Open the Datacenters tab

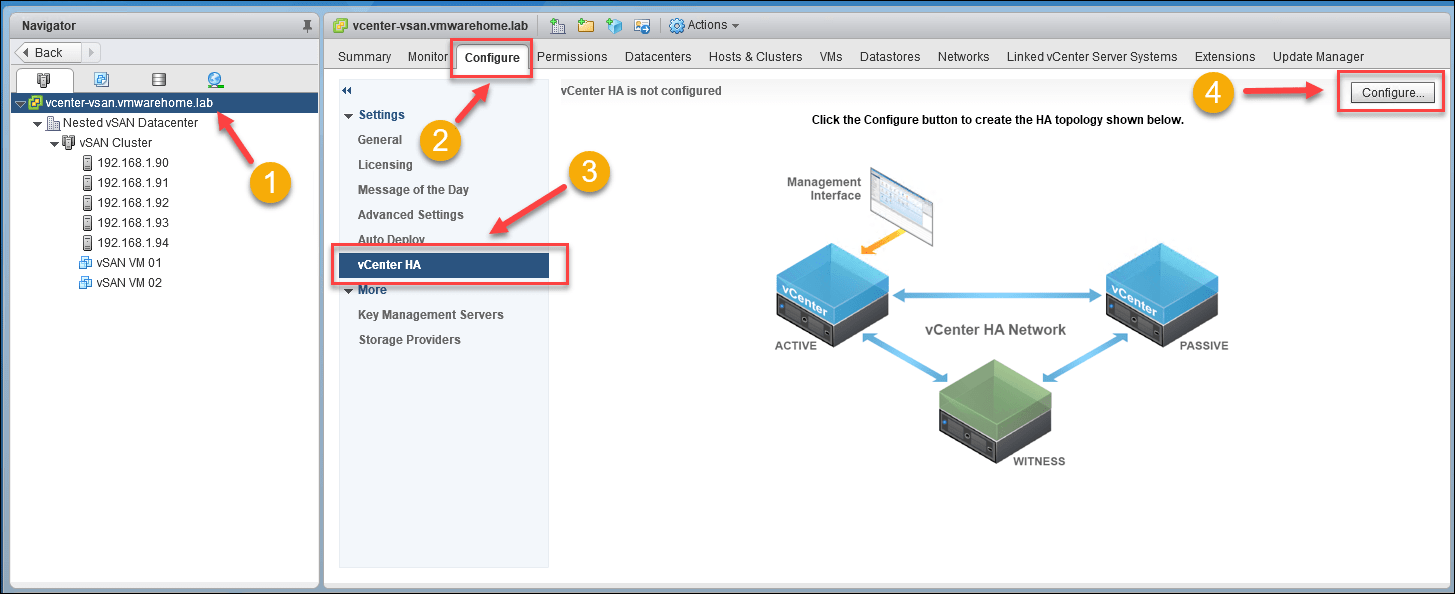(x=658, y=57)
